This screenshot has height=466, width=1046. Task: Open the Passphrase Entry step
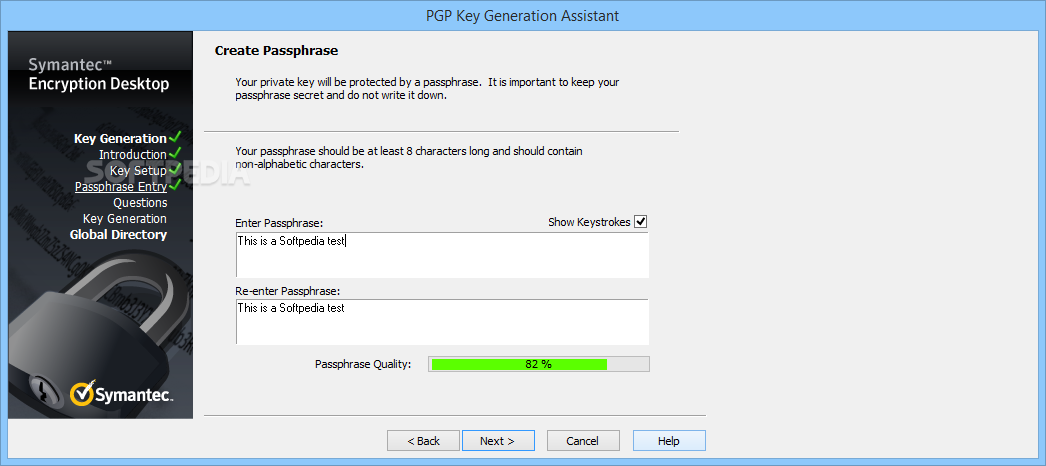pos(121,187)
